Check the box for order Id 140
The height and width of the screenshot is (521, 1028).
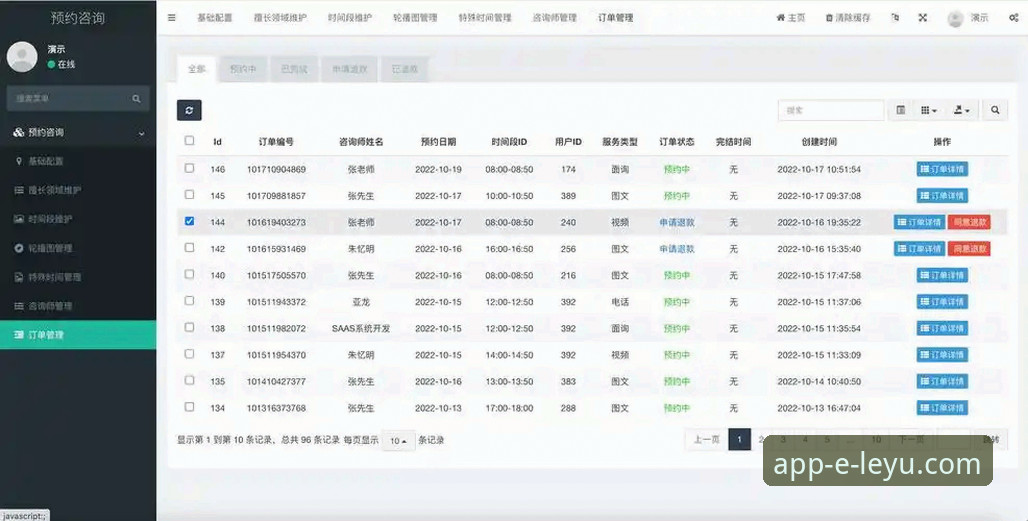click(189, 274)
